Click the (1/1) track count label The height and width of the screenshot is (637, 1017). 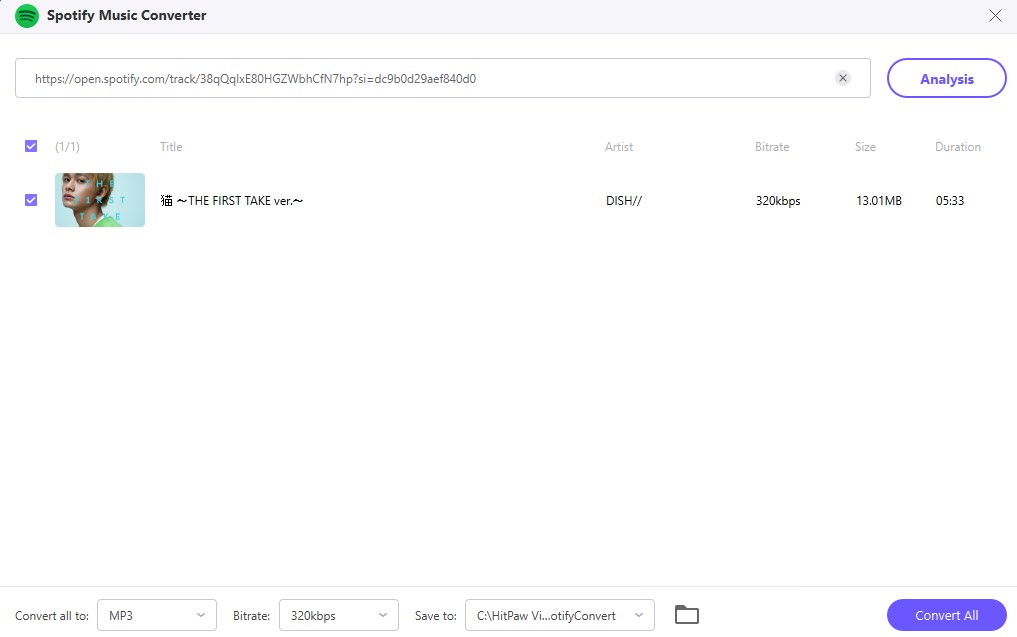point(67,147)
